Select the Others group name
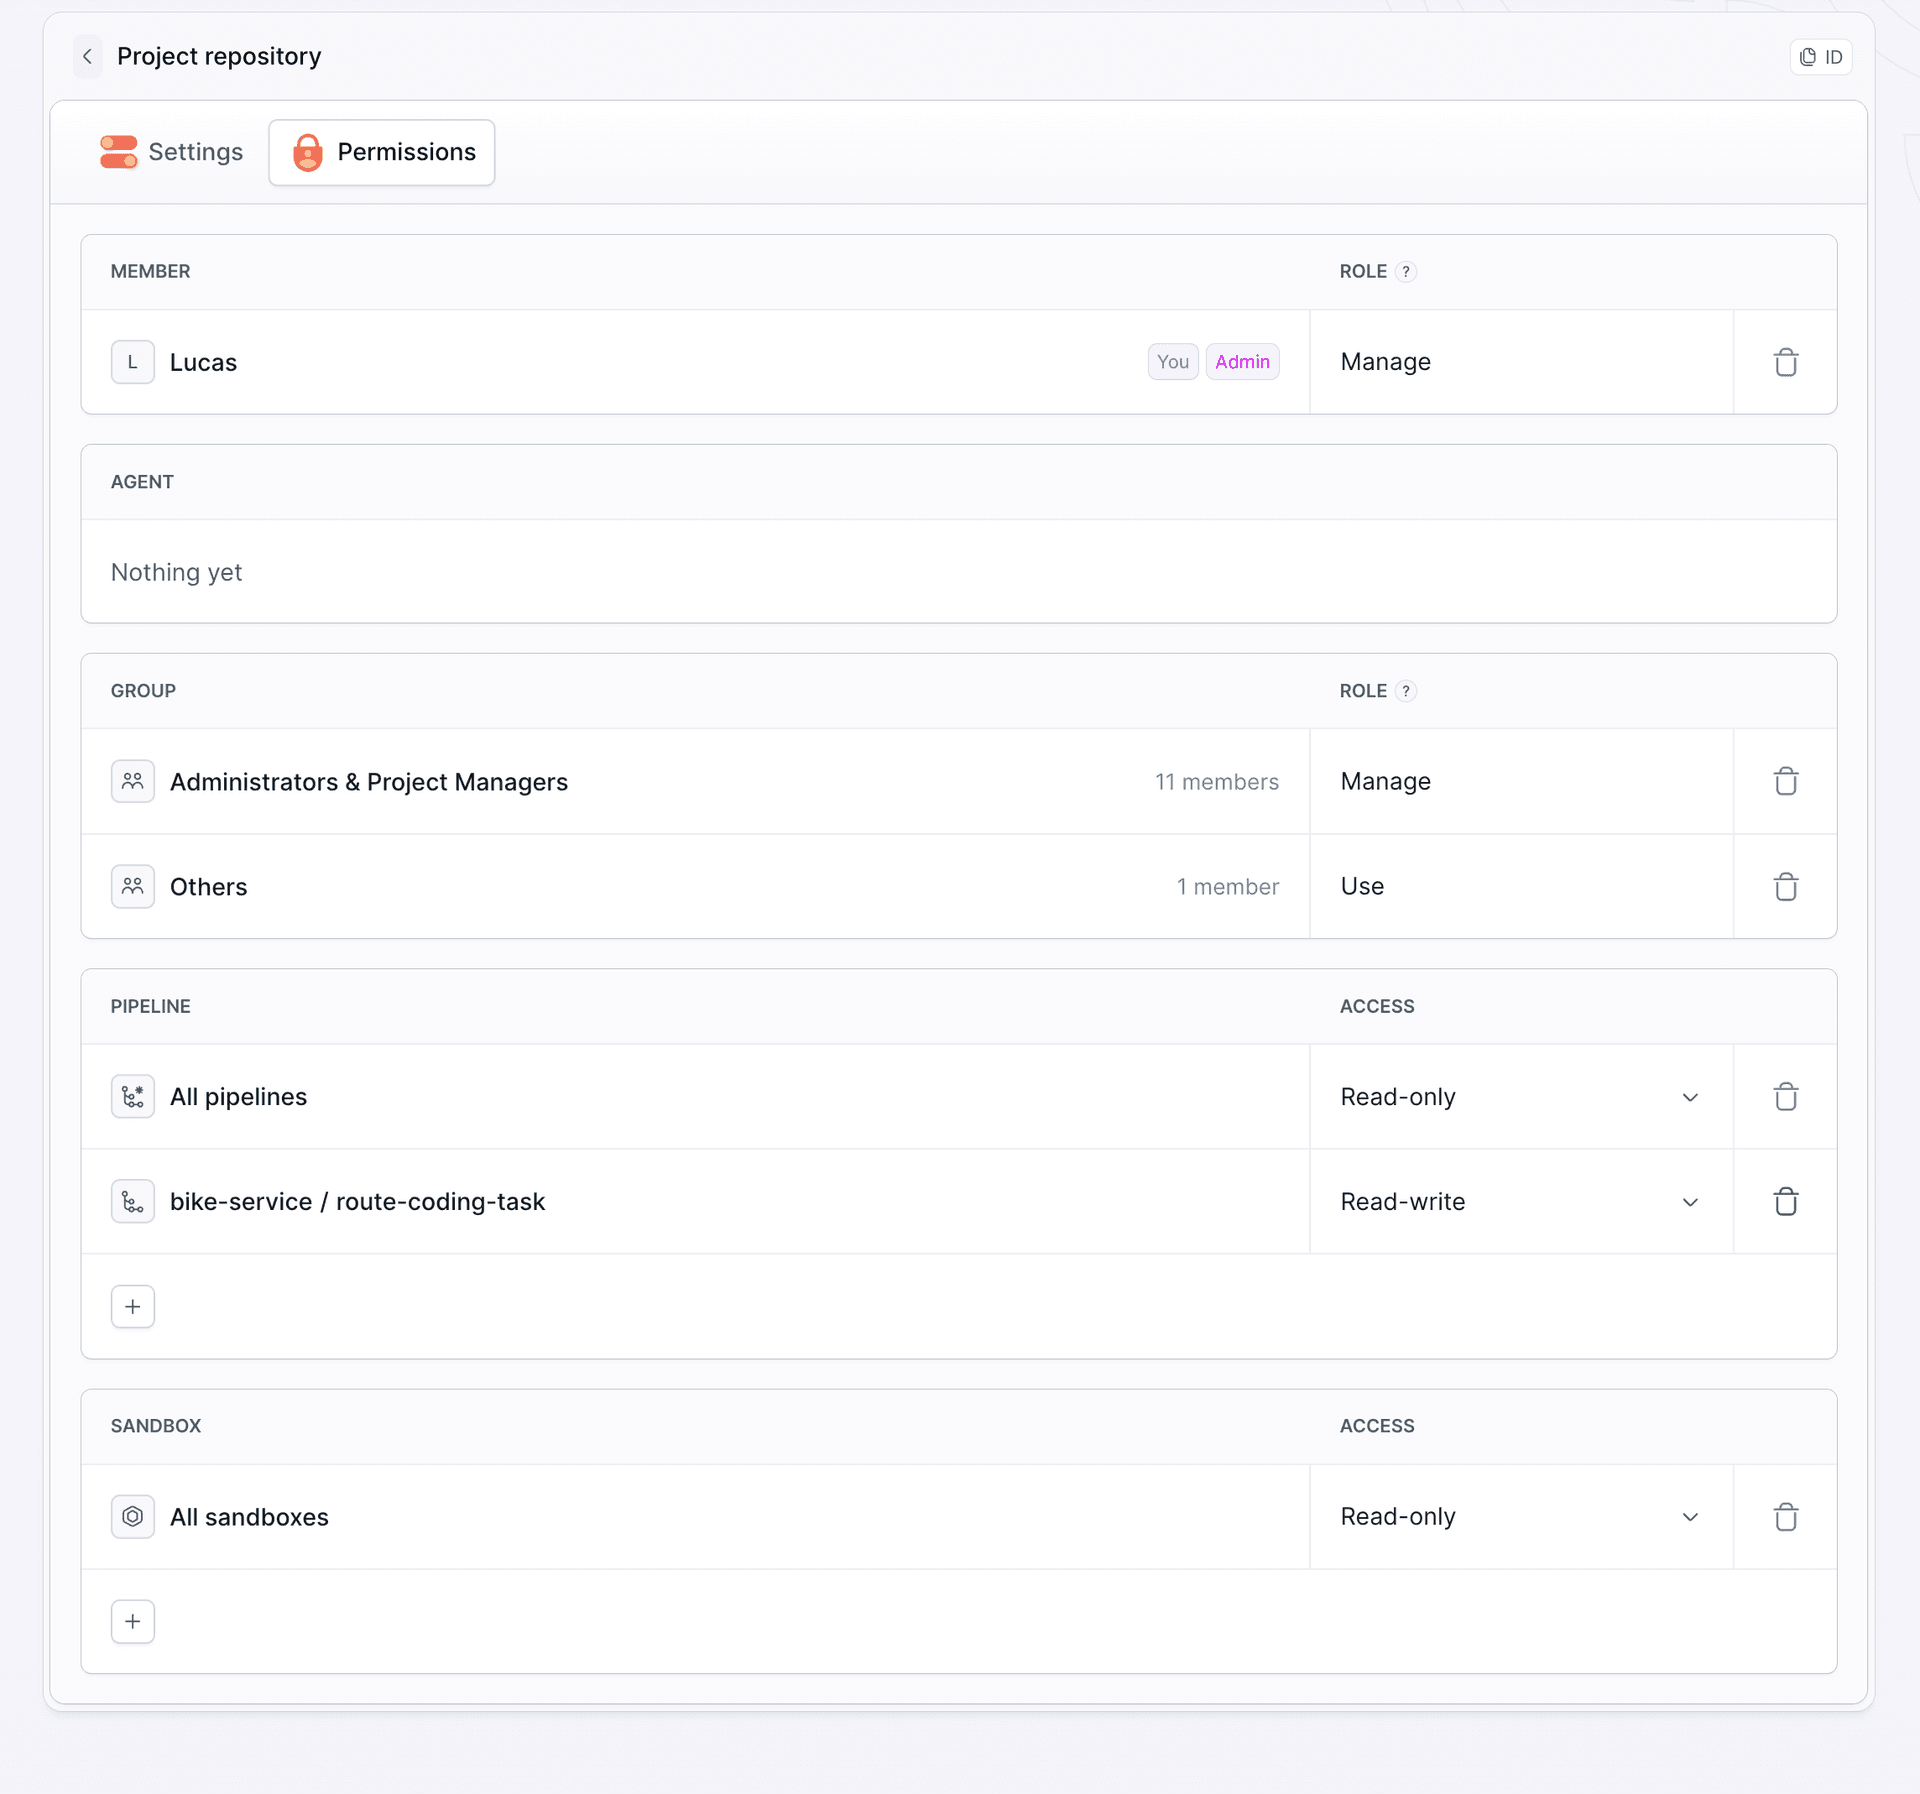Image resolution: width=1920 pixels, height=1794 pixels. (208, 887)
